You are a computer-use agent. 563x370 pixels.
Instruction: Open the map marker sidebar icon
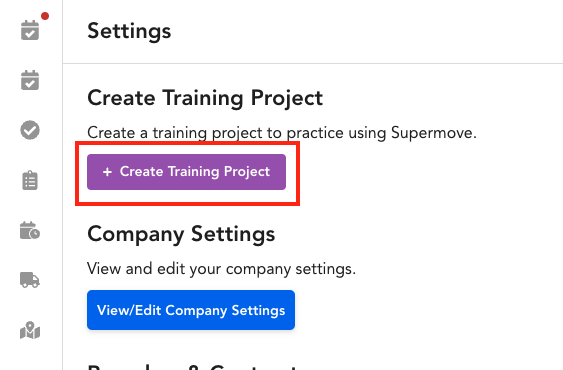tap(30, 330)
